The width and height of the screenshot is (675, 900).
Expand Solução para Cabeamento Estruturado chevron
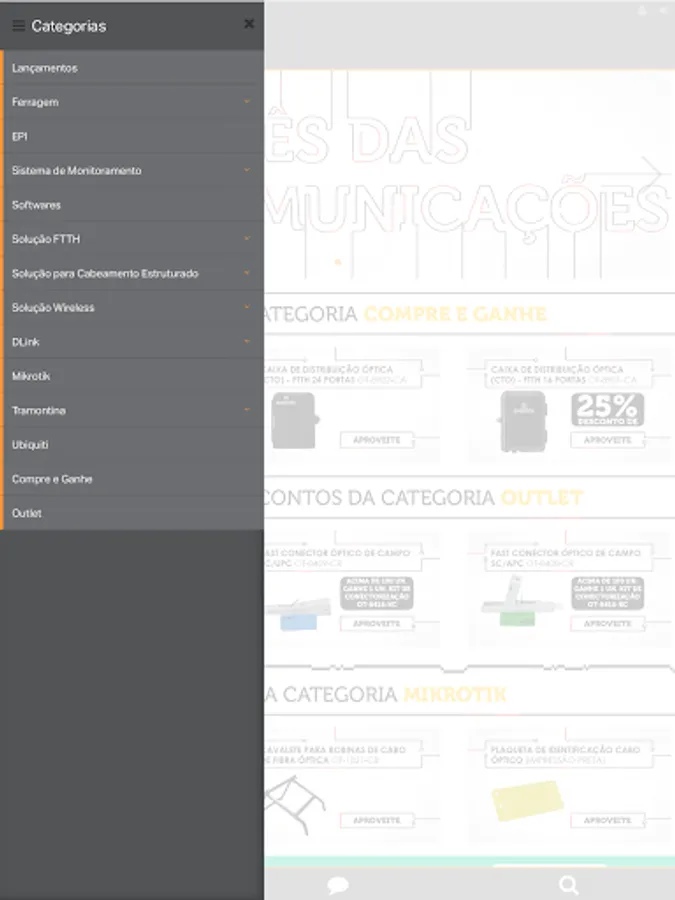click(247, 273)
